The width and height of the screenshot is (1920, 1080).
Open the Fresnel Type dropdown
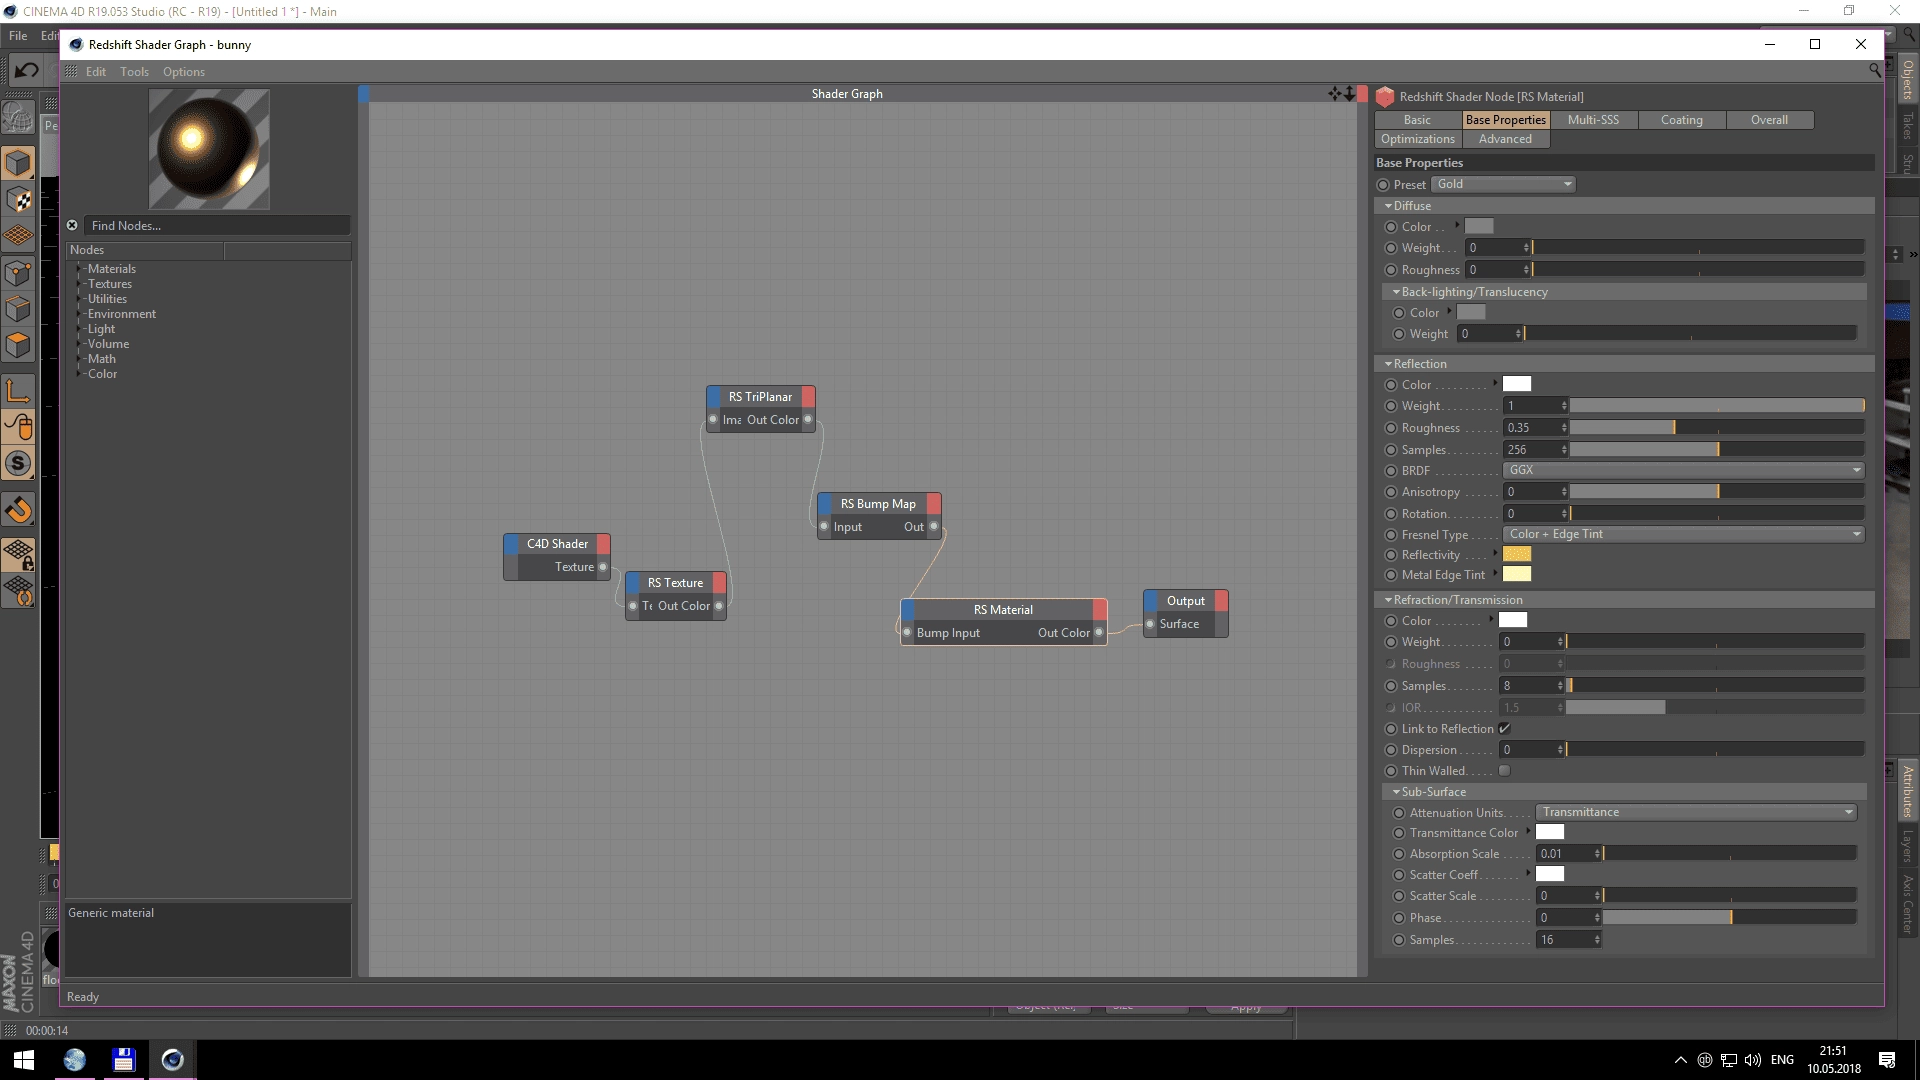[x=1684, y=534]
